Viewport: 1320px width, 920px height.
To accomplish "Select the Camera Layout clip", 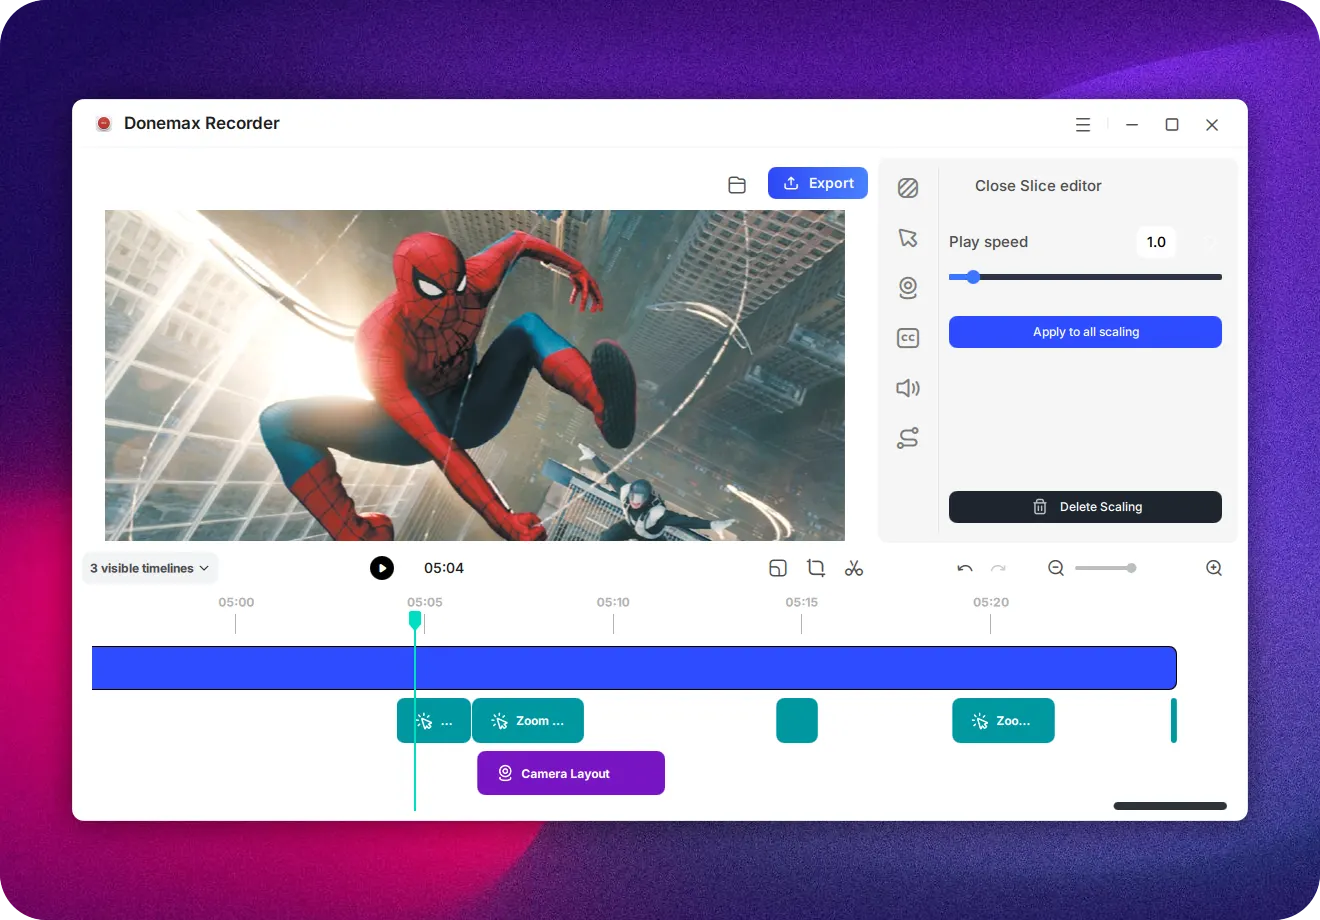I will coord(571,773).
